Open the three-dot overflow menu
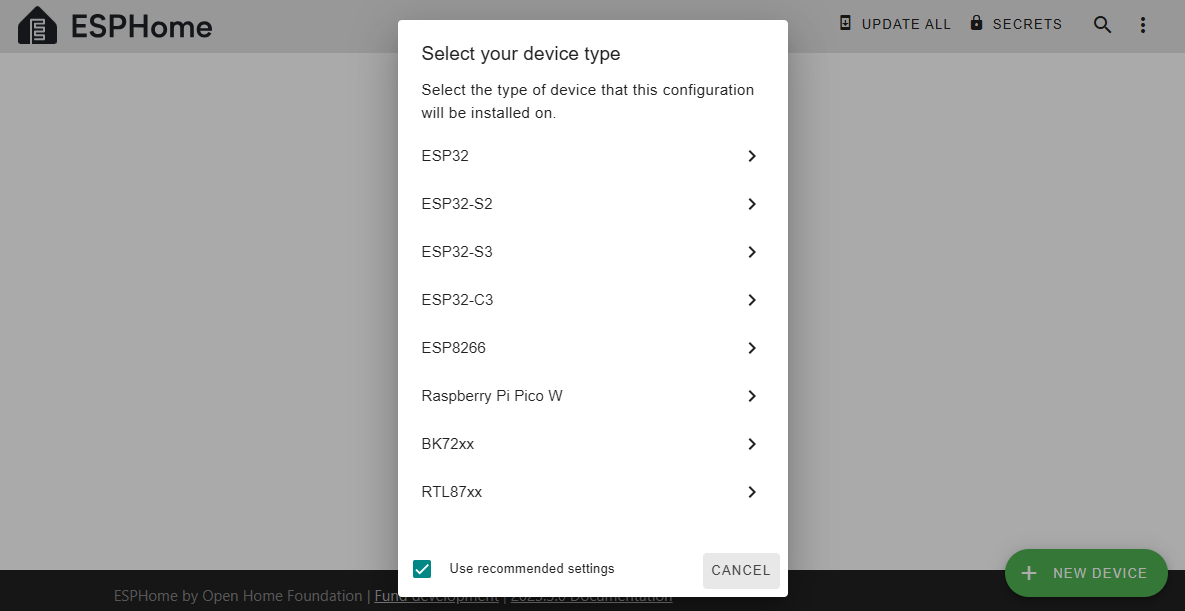The width and height of the screenshot is (1185, 611). point(1143,25)
